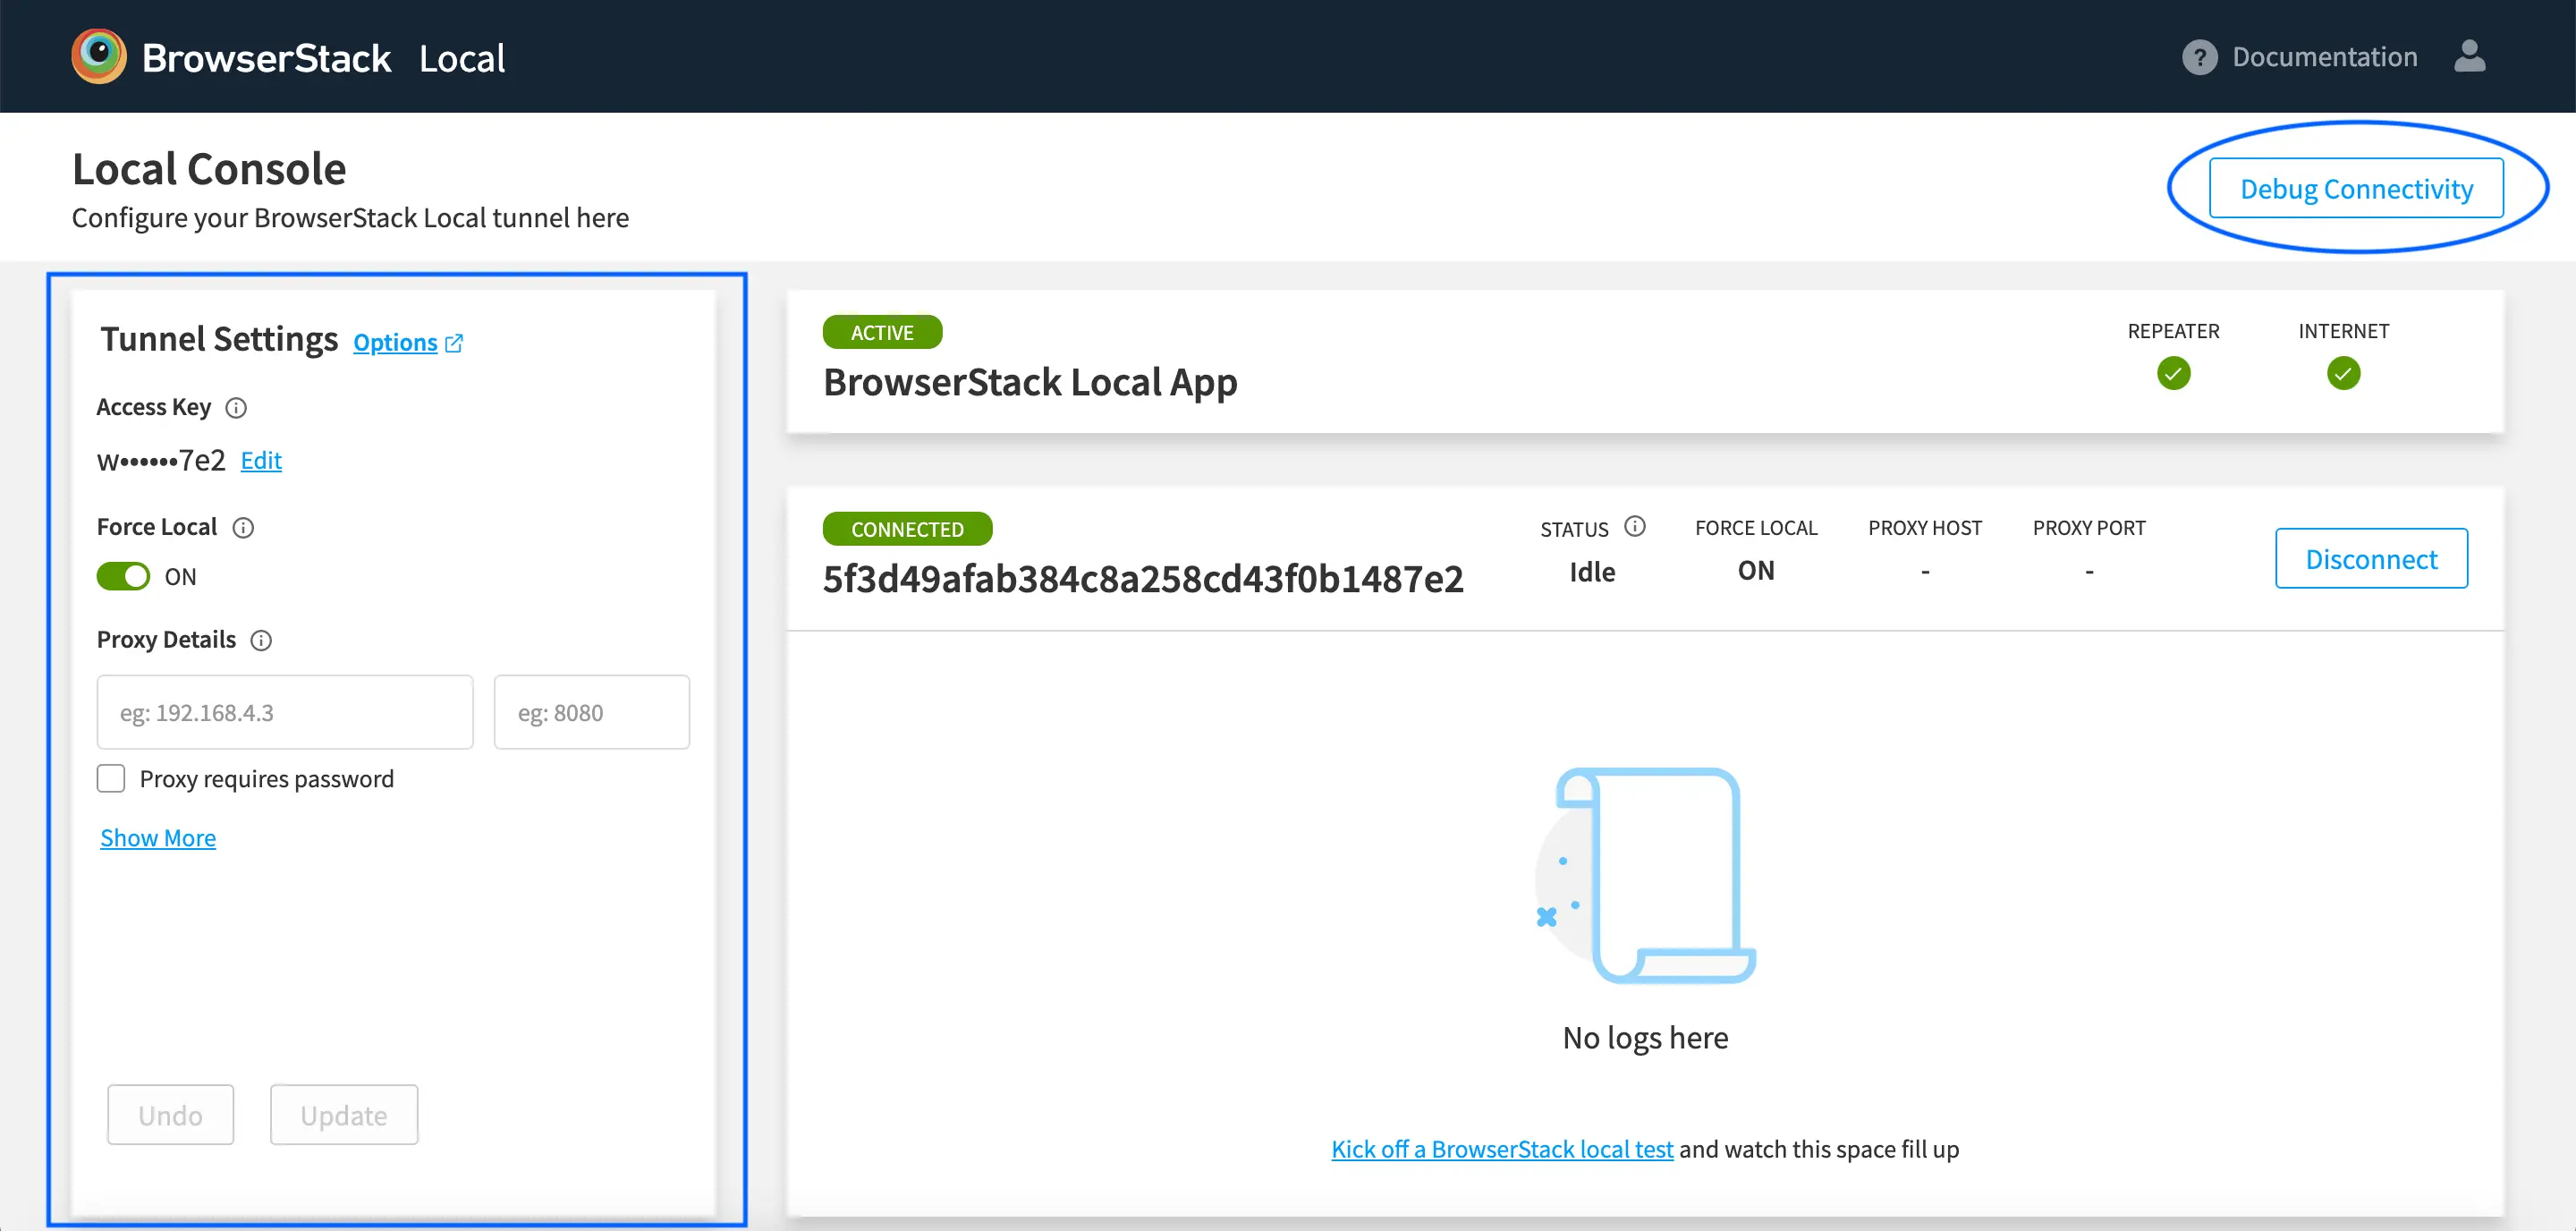Click the Force Local info icon
The width and height of the screenshot is (2576, 1231).
coord(243,528)
